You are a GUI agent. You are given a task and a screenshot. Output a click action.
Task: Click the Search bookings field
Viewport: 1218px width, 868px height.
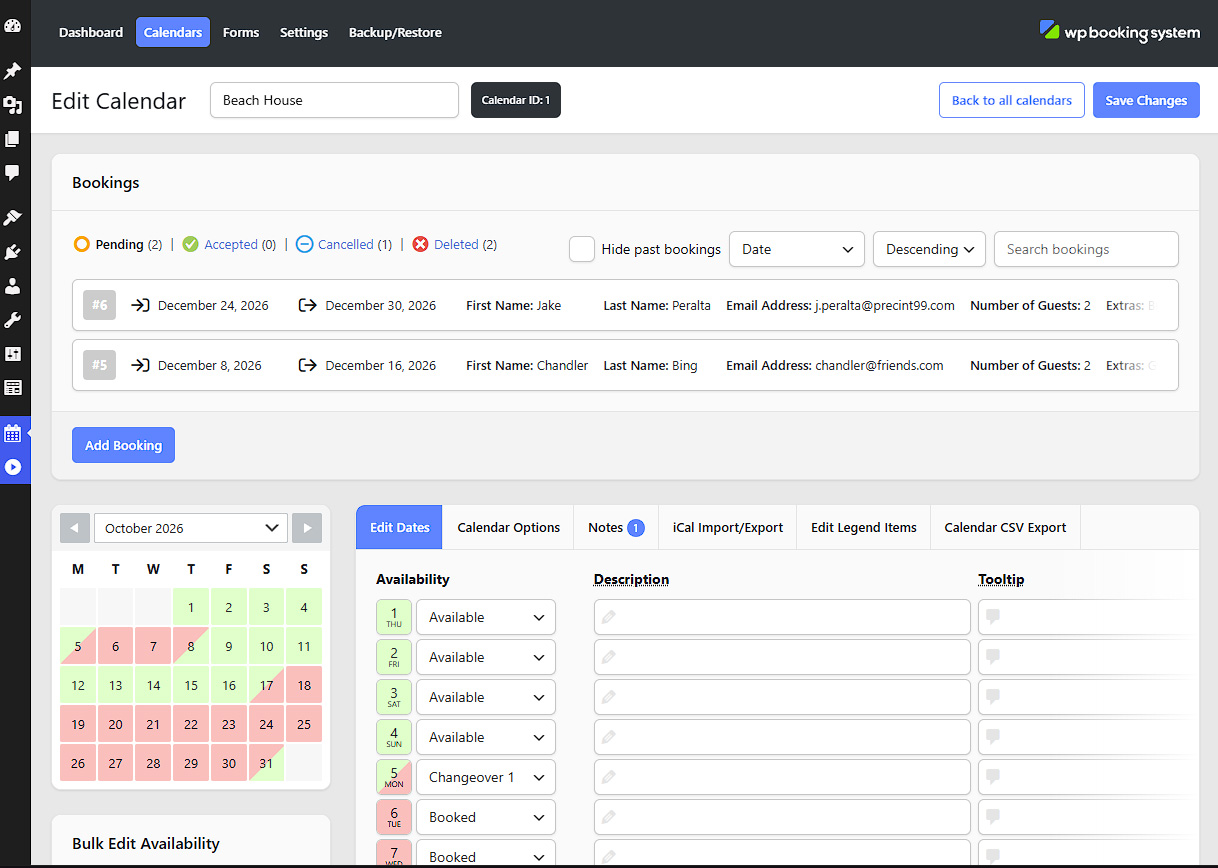pyautogui.click(x=1086, y=249)
